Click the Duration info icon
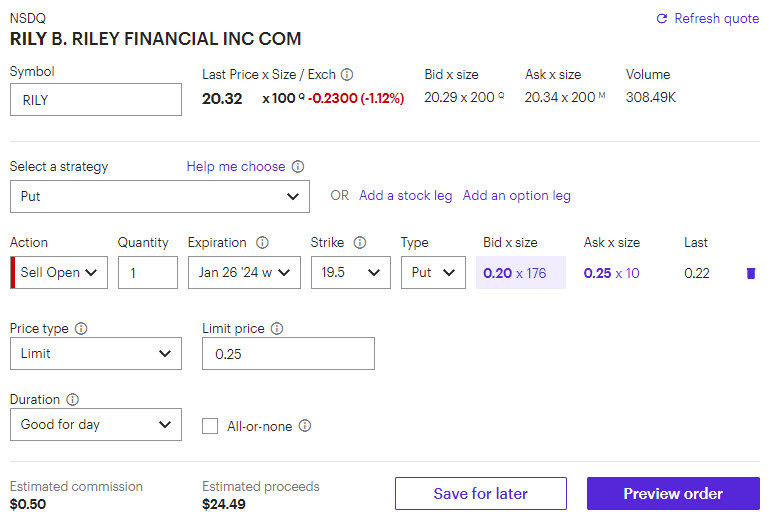Screen dimensions: 770x532 click(73, 400)
